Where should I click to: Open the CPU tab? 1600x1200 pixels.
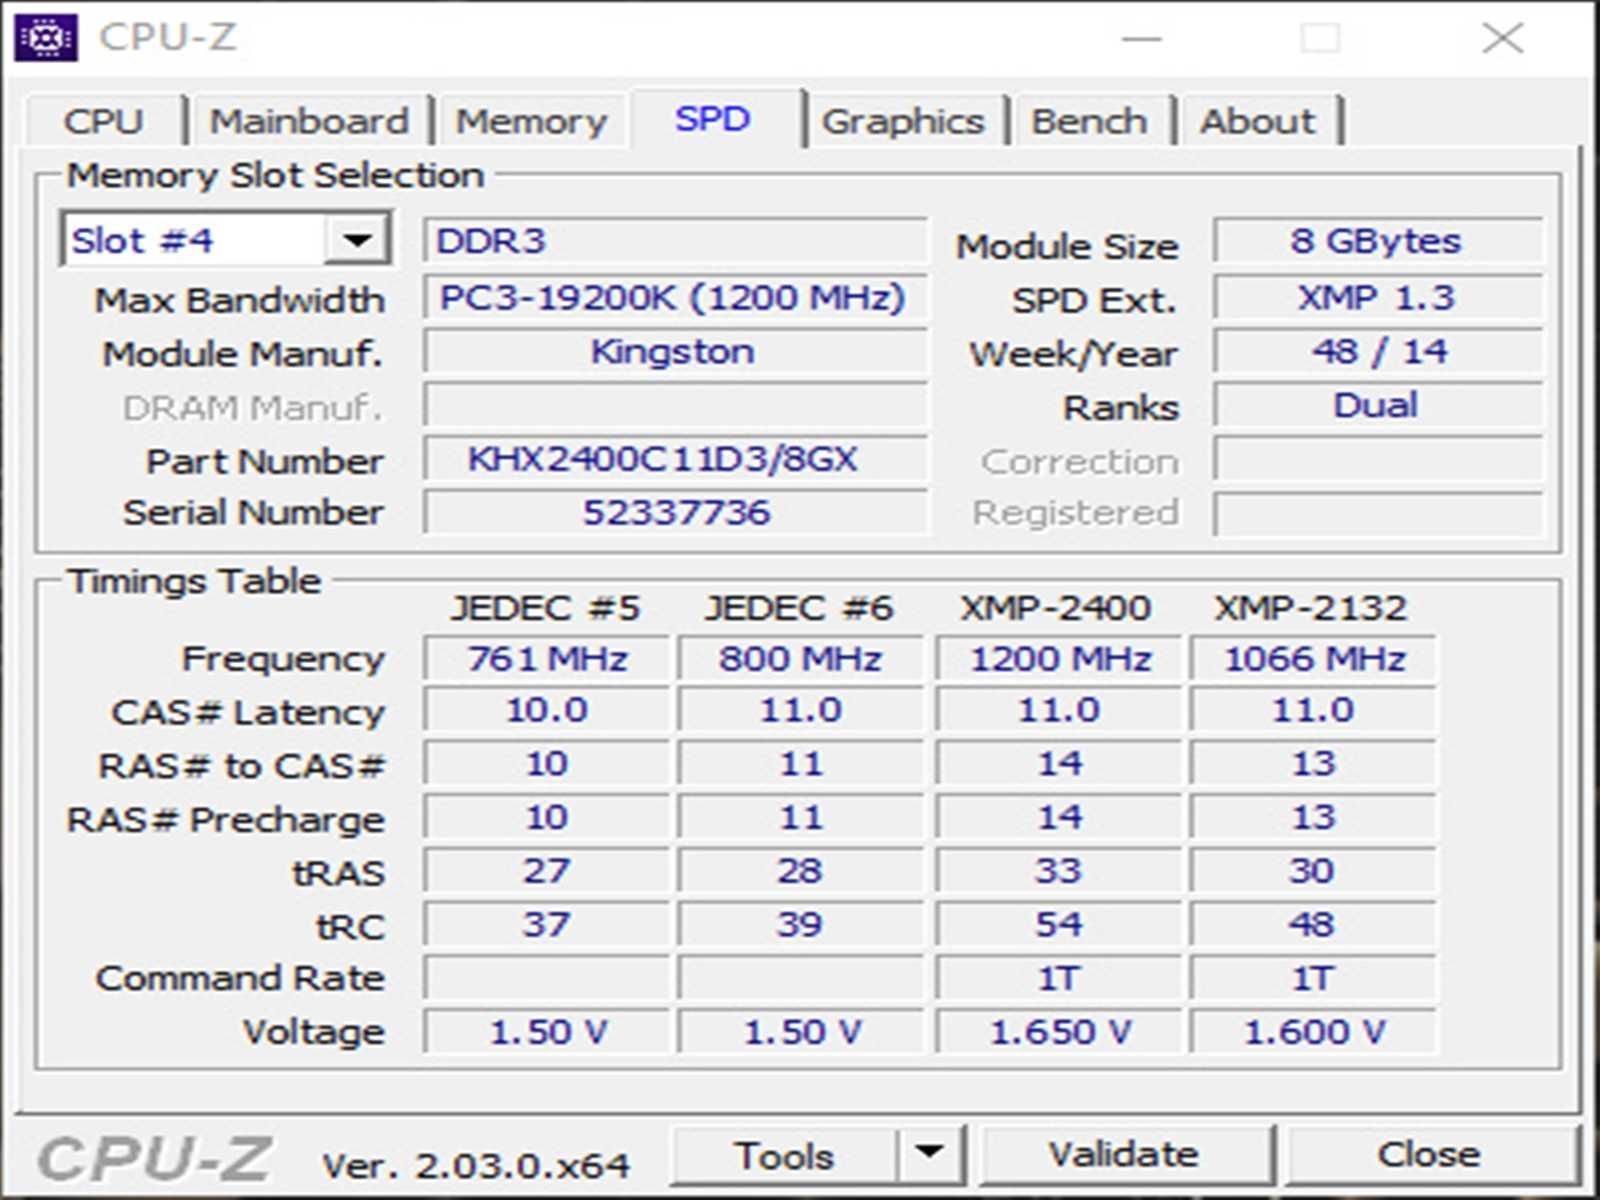click(104, 121)
